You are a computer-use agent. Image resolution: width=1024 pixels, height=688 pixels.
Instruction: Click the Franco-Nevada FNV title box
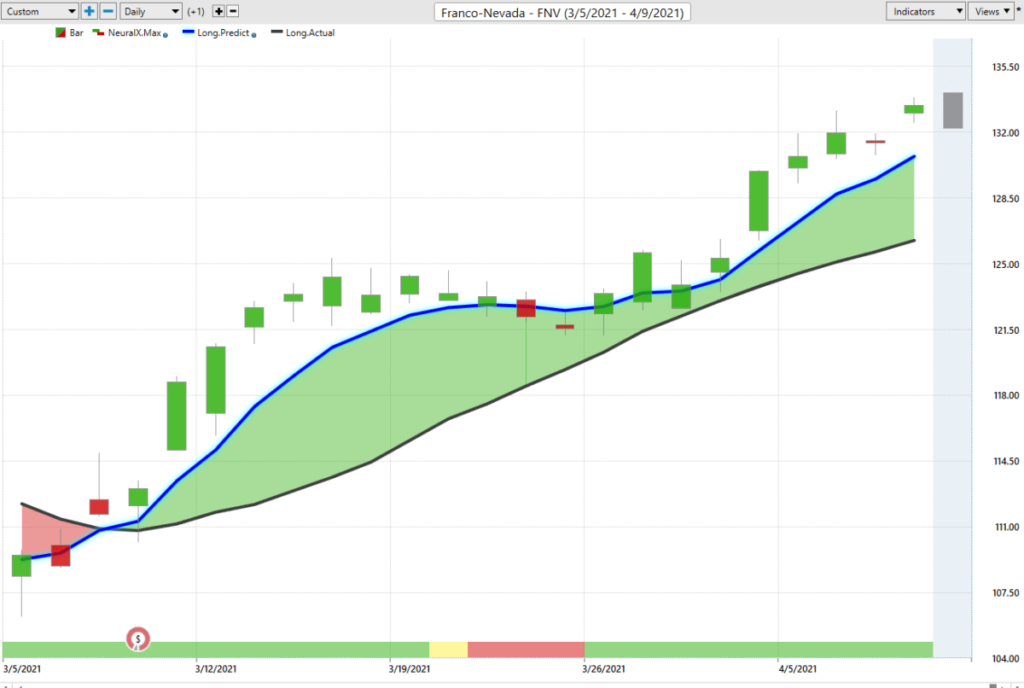pos(562,12)
